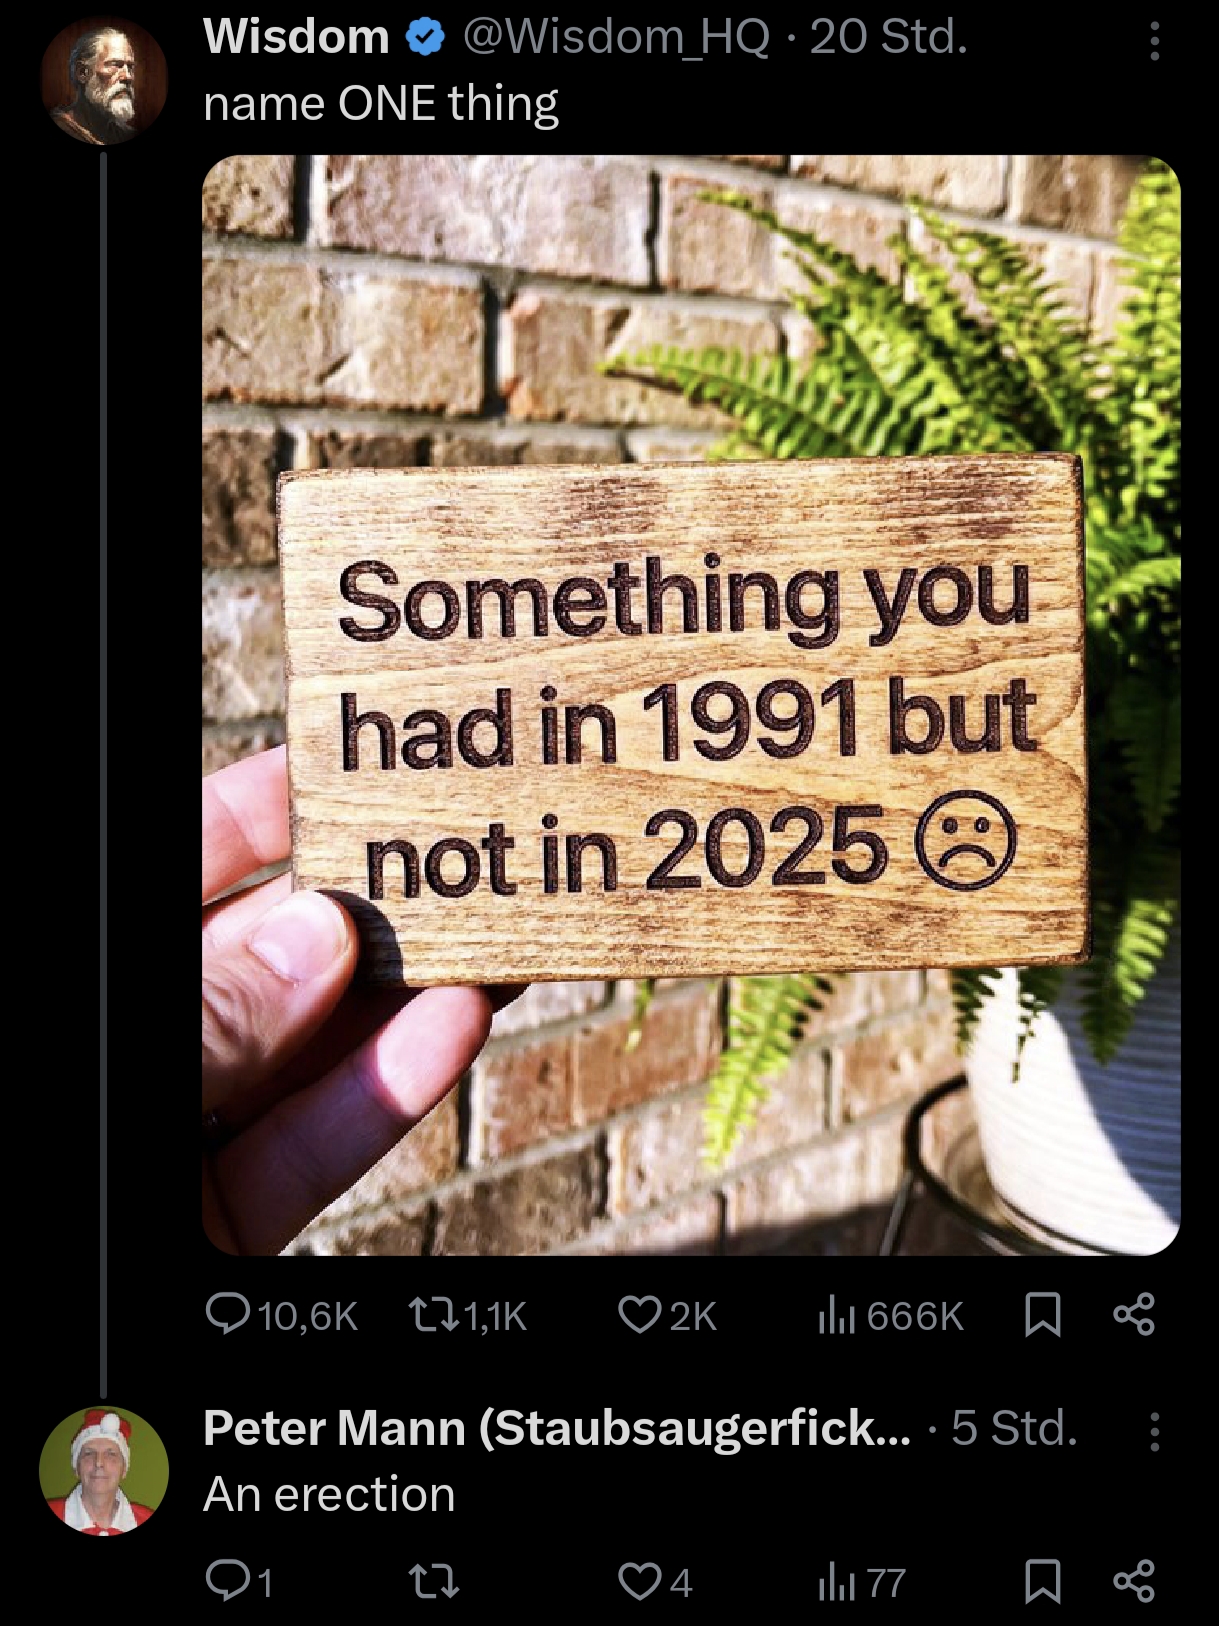Open Peter Mann's profile avatar

tap(104, 1470)
